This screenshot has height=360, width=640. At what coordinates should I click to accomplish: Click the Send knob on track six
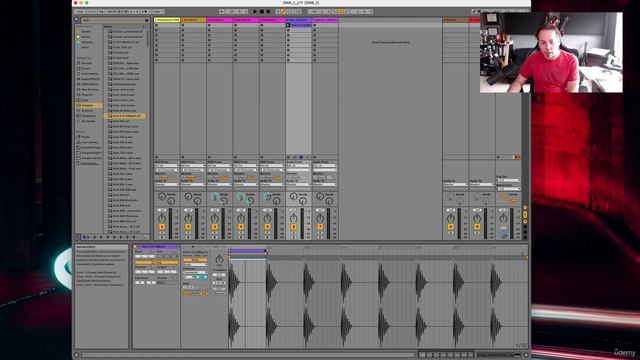pyautogui.click(x=293, y=197)
